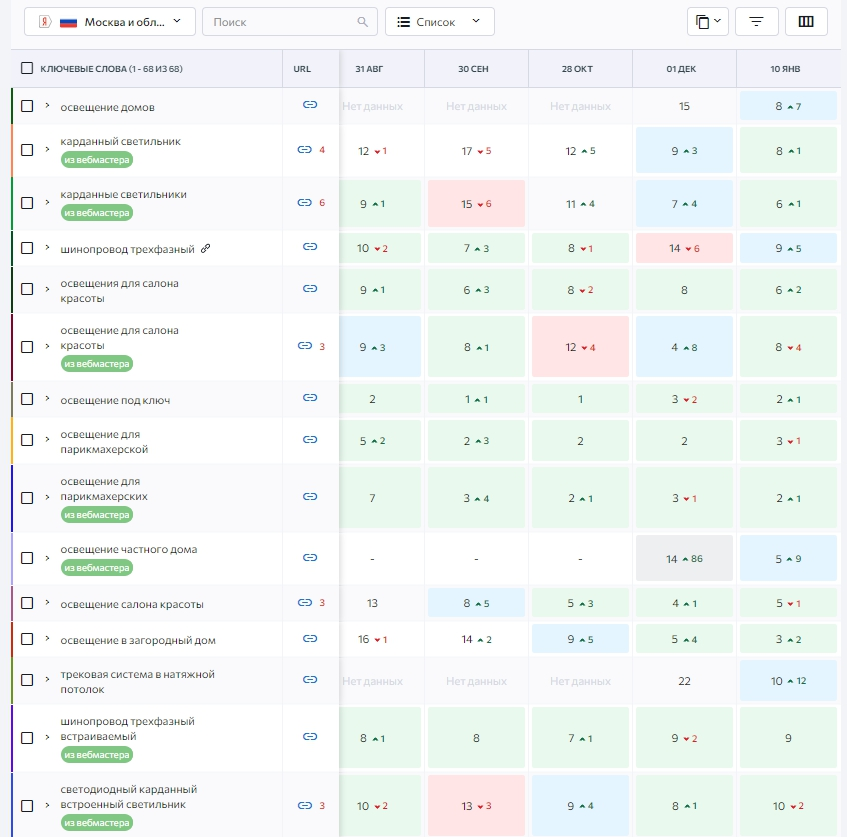Click the keyword освещение салона красоты
The height and width of the screenshot is (837, 847).
[x=132, y=605]
